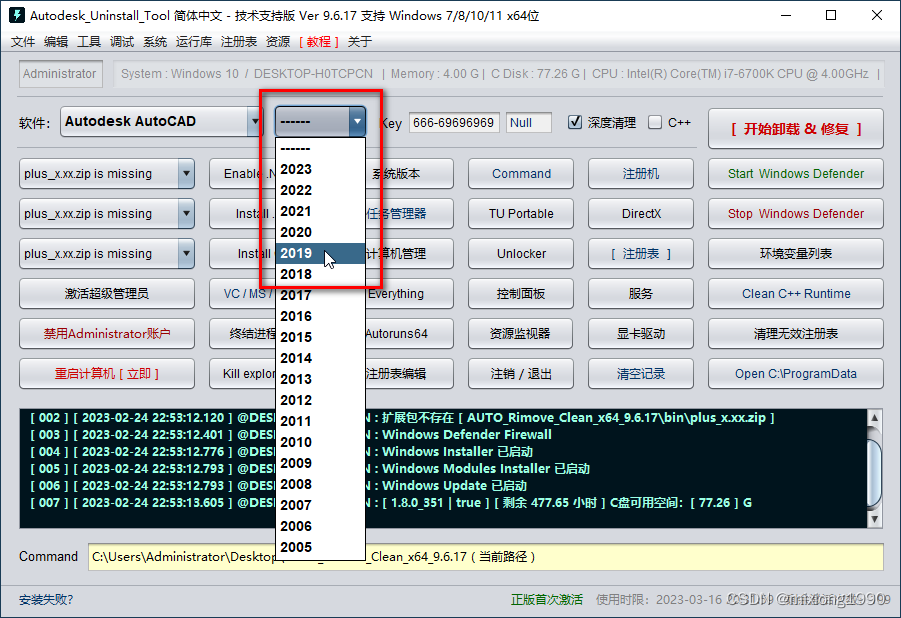Choose 2006 from the version list

pyautogui.click(x=320, y=526)
